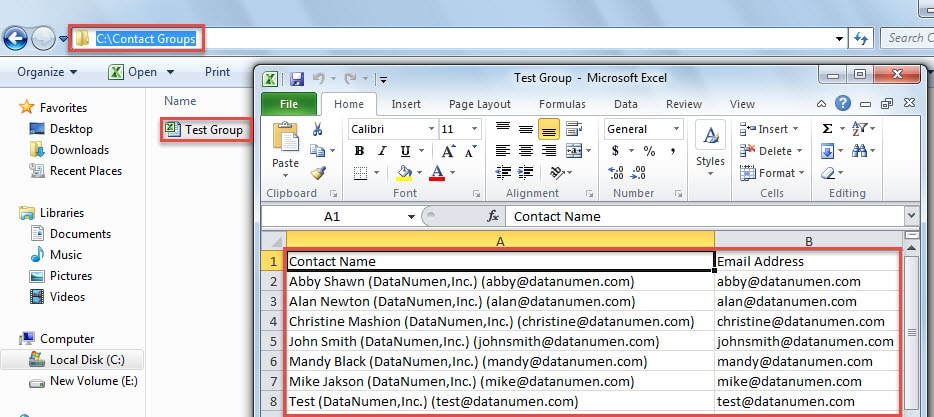The width and height of the screenshot is (934, 417).
Task: Click the Merge & Center icon
Action: (x=574, y=151)
